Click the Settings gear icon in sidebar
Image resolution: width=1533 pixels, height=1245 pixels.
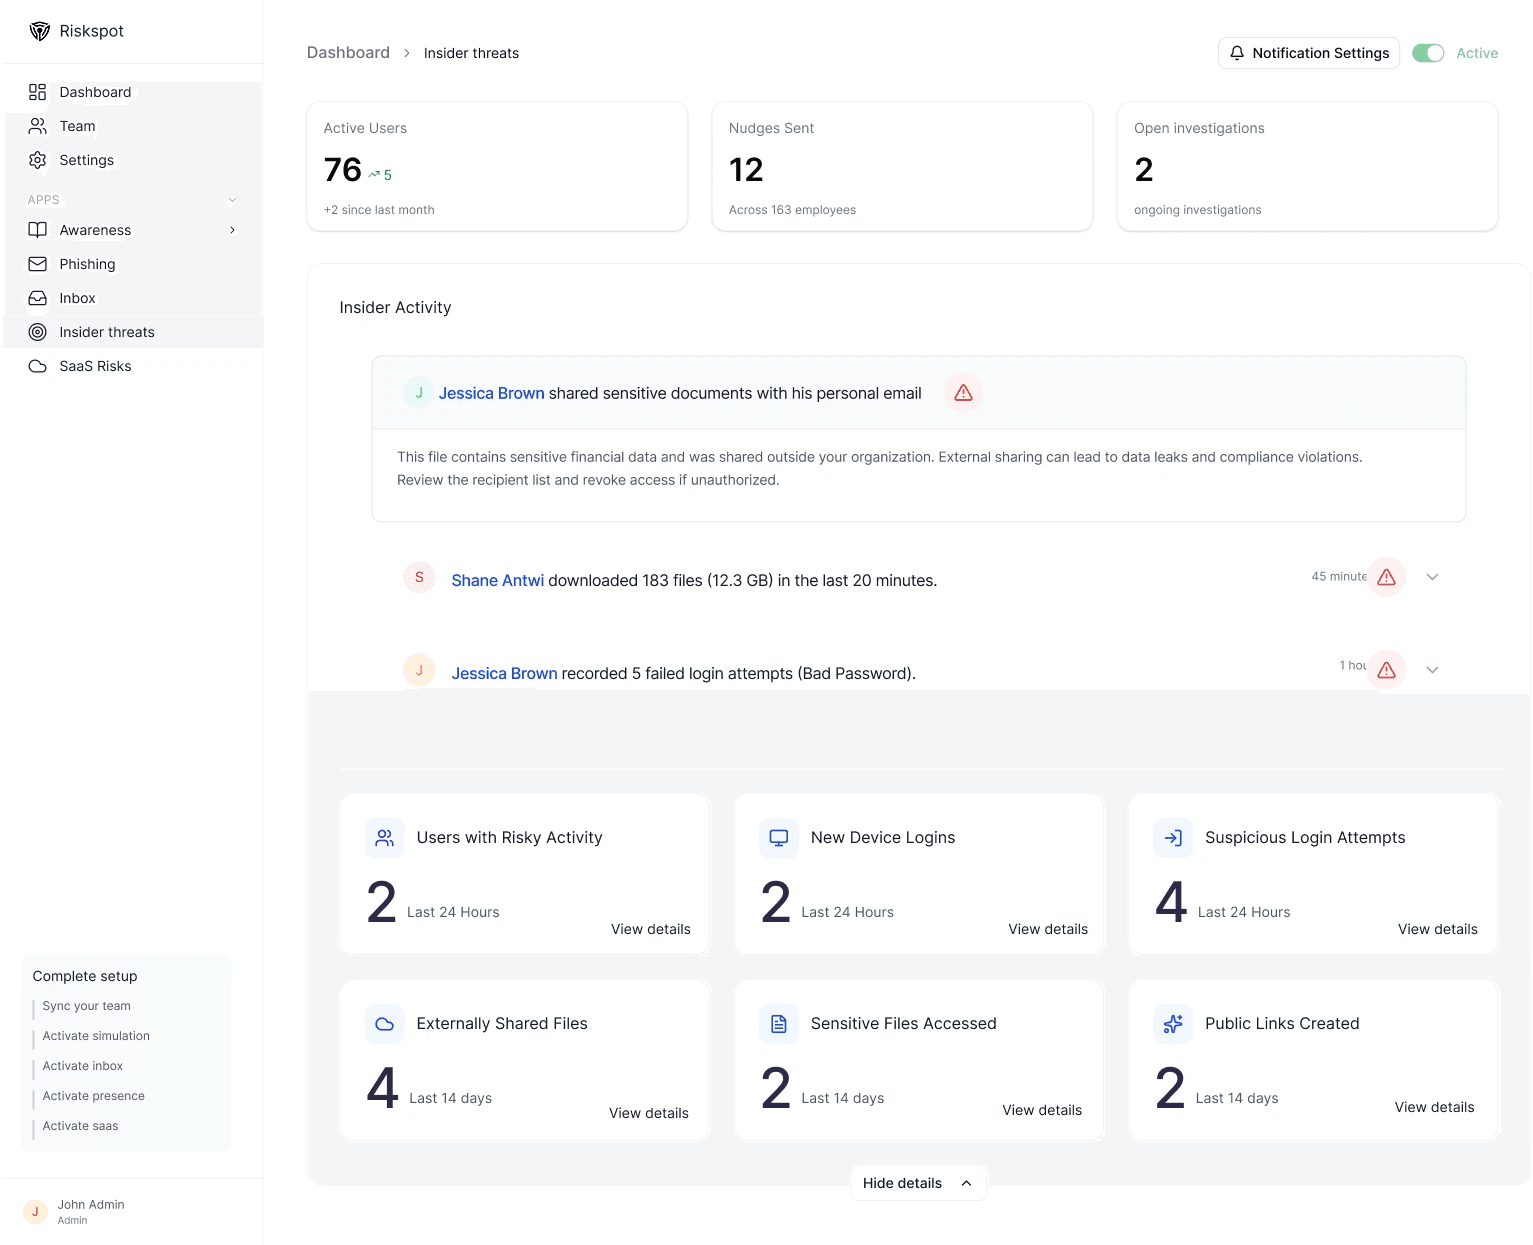[38, 160]
